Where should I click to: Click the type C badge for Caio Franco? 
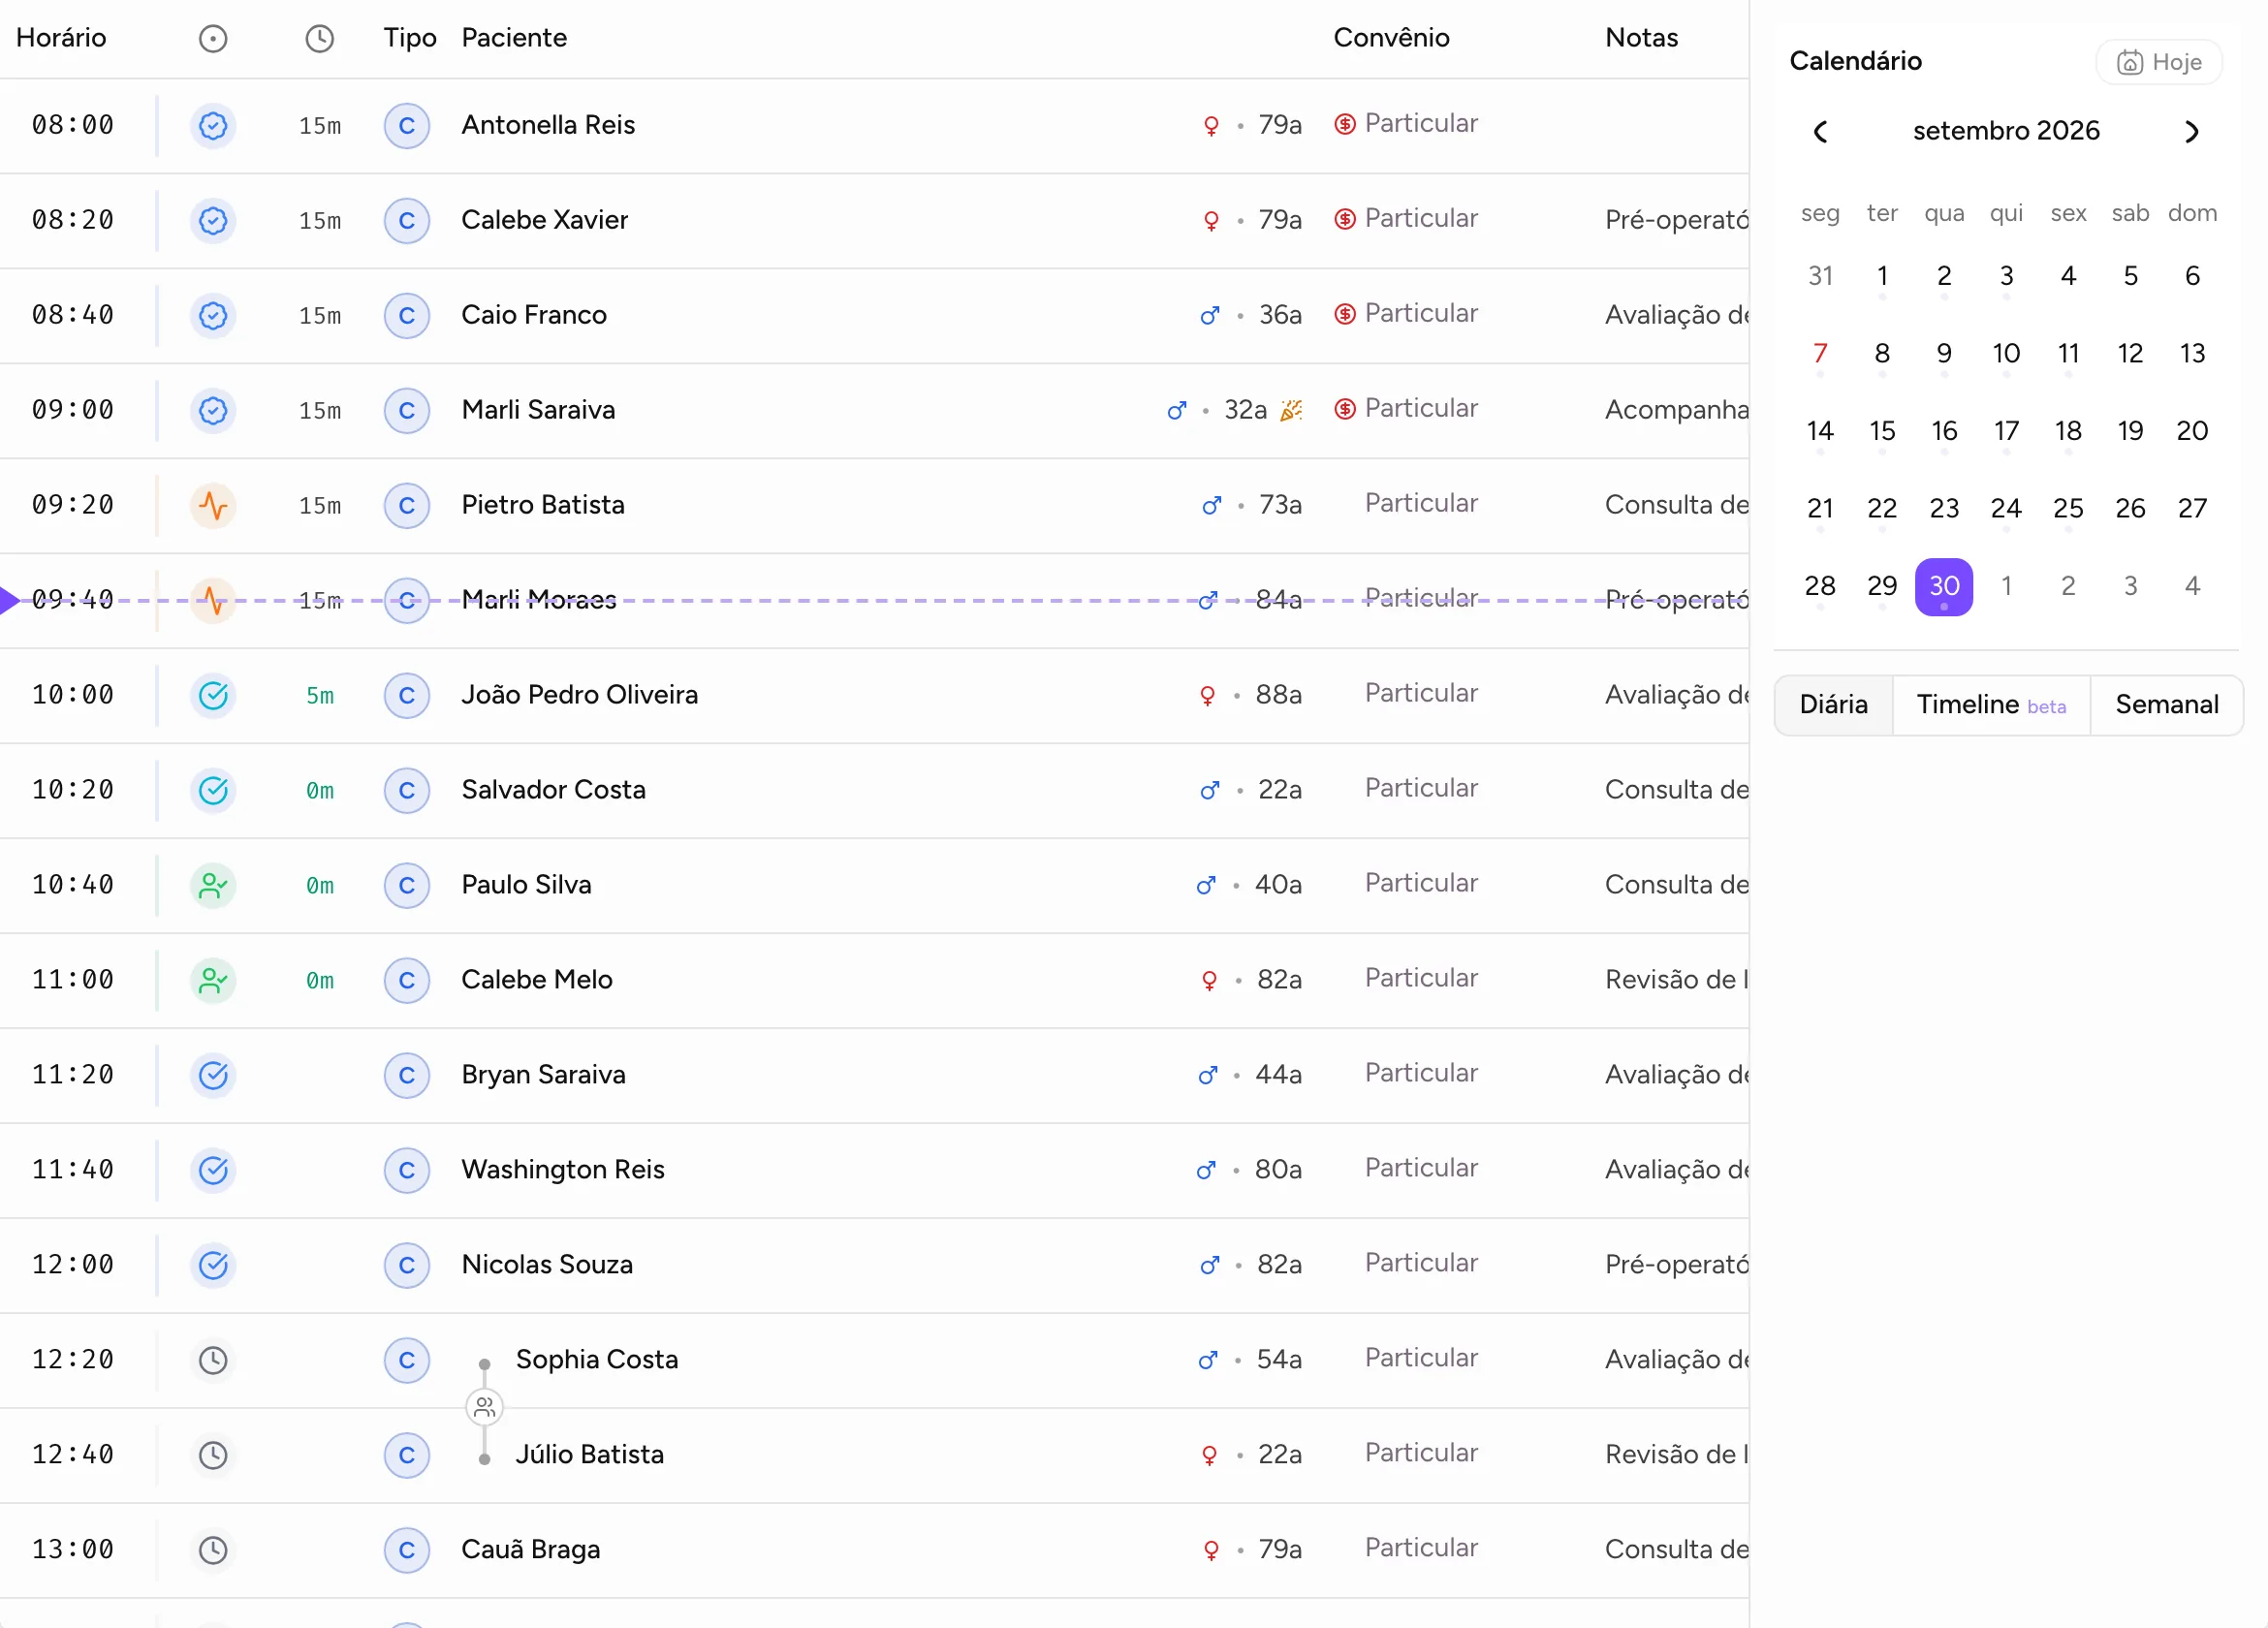407,316
